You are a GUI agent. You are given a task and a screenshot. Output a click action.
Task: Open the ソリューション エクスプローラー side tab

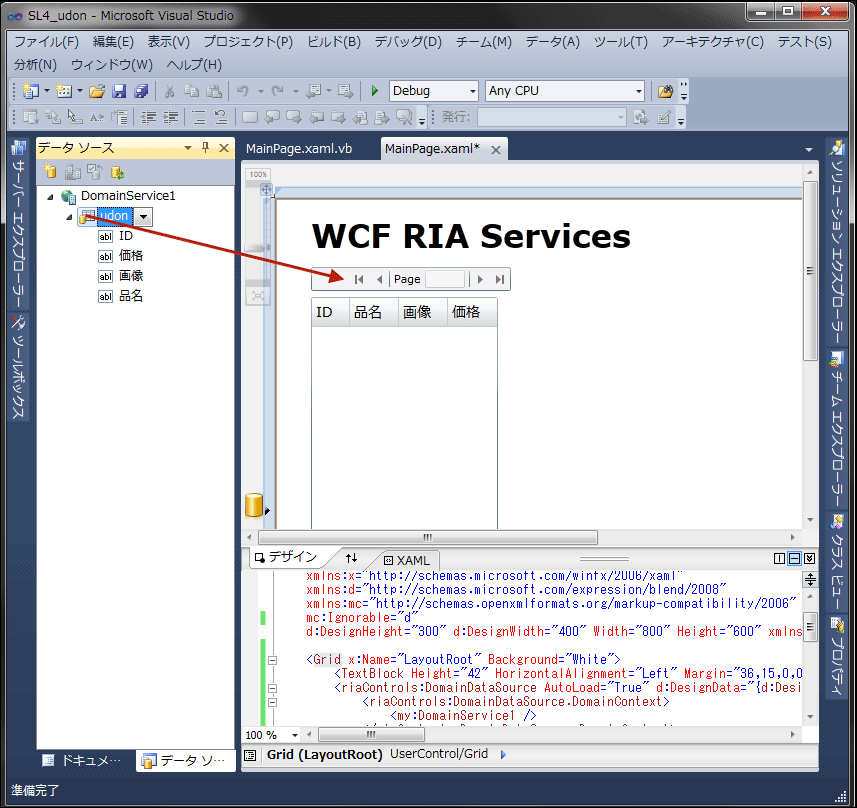click(837, 242)
